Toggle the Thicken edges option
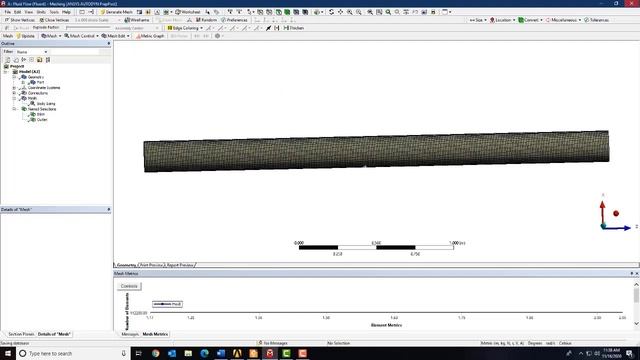This screenshot has height=360, width=640. (293, 28)
